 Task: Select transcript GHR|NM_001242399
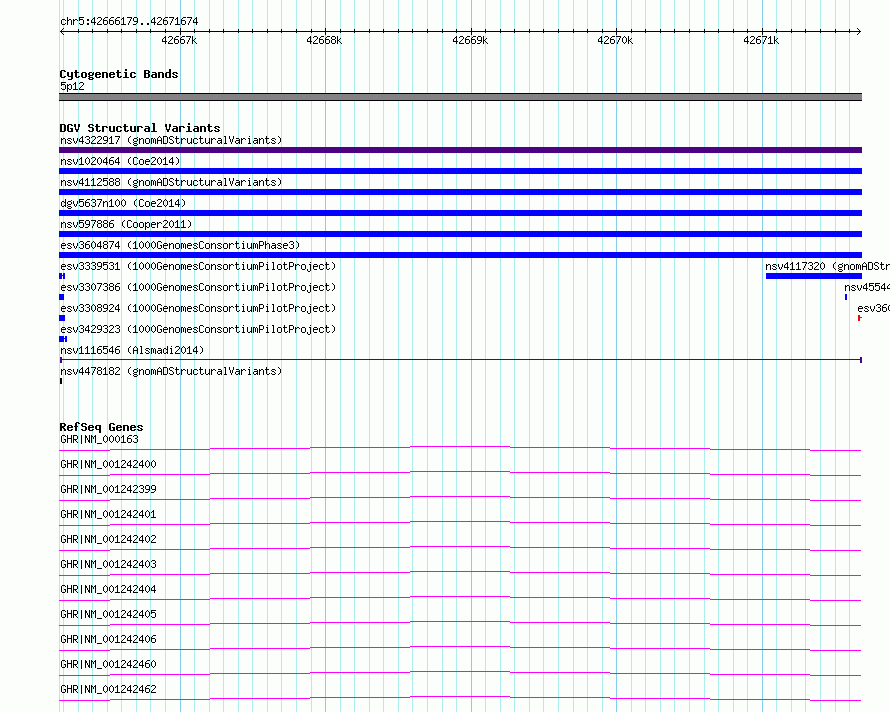pos(108,489)
